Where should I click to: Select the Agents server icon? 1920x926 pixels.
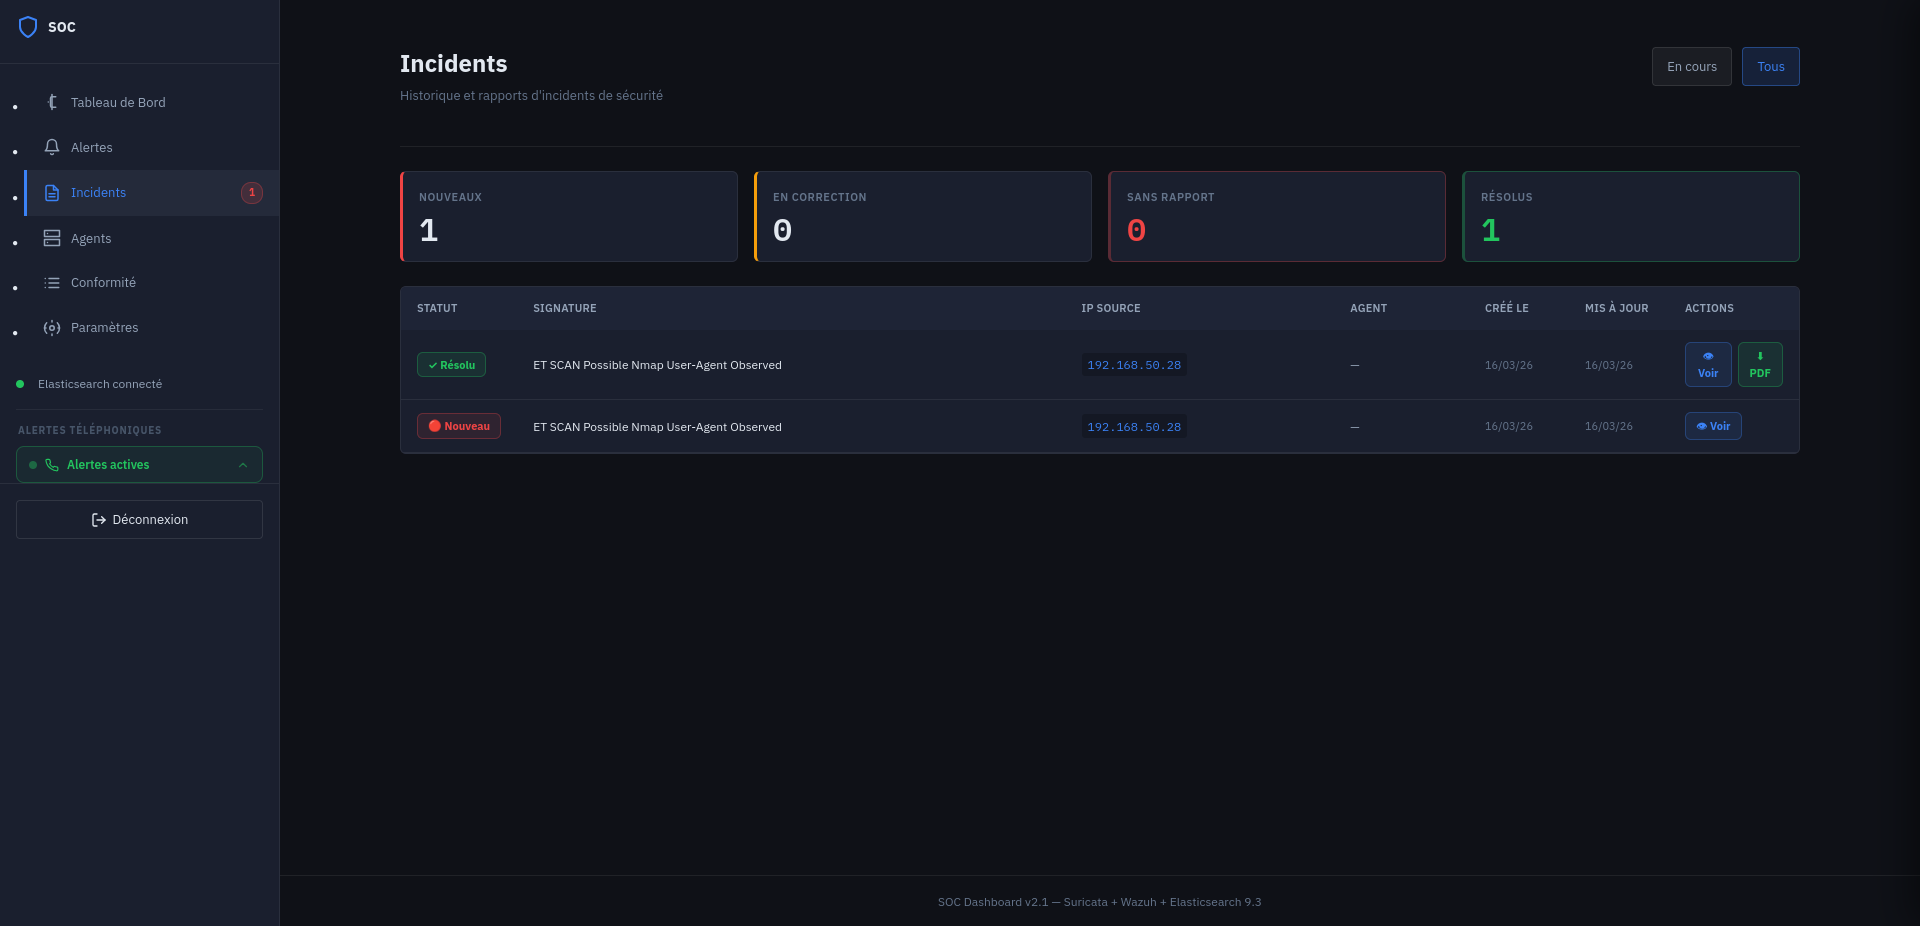click(x=51, y=238)
